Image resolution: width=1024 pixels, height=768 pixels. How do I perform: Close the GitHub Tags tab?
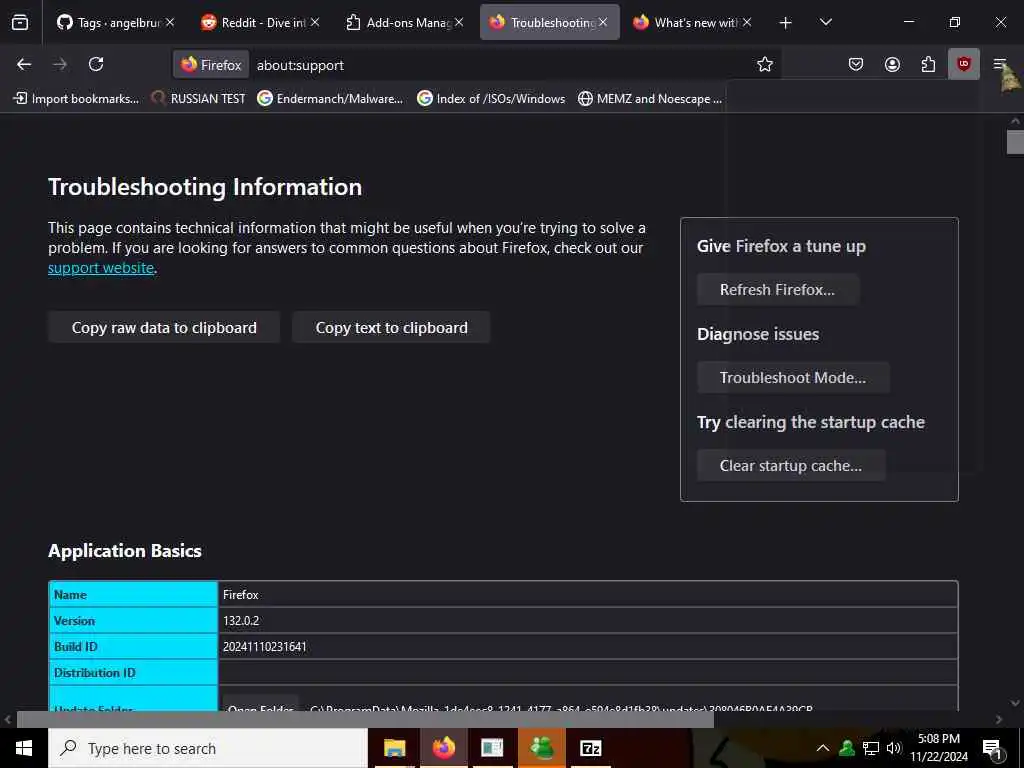(x=170, y=22)
